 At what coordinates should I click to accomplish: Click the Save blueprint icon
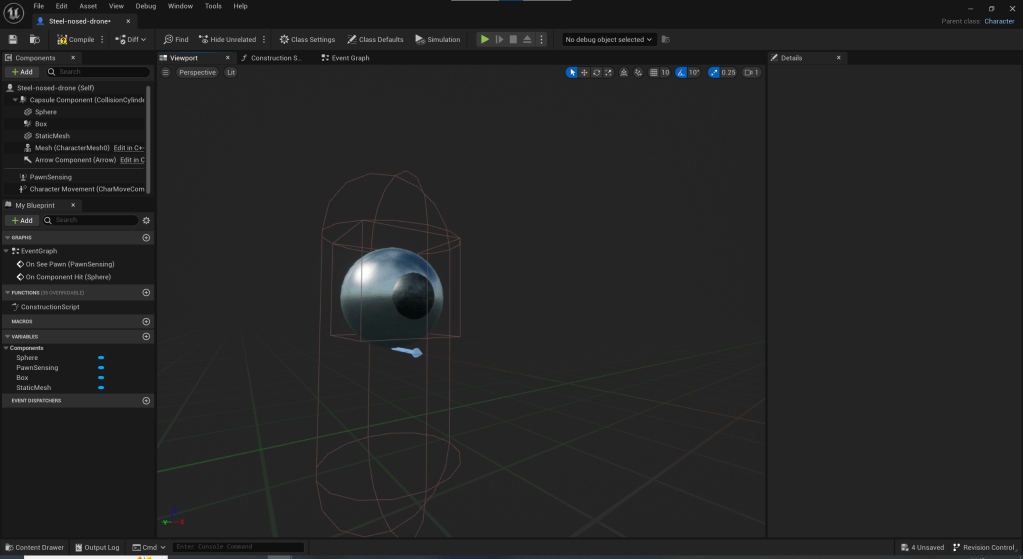13,39
